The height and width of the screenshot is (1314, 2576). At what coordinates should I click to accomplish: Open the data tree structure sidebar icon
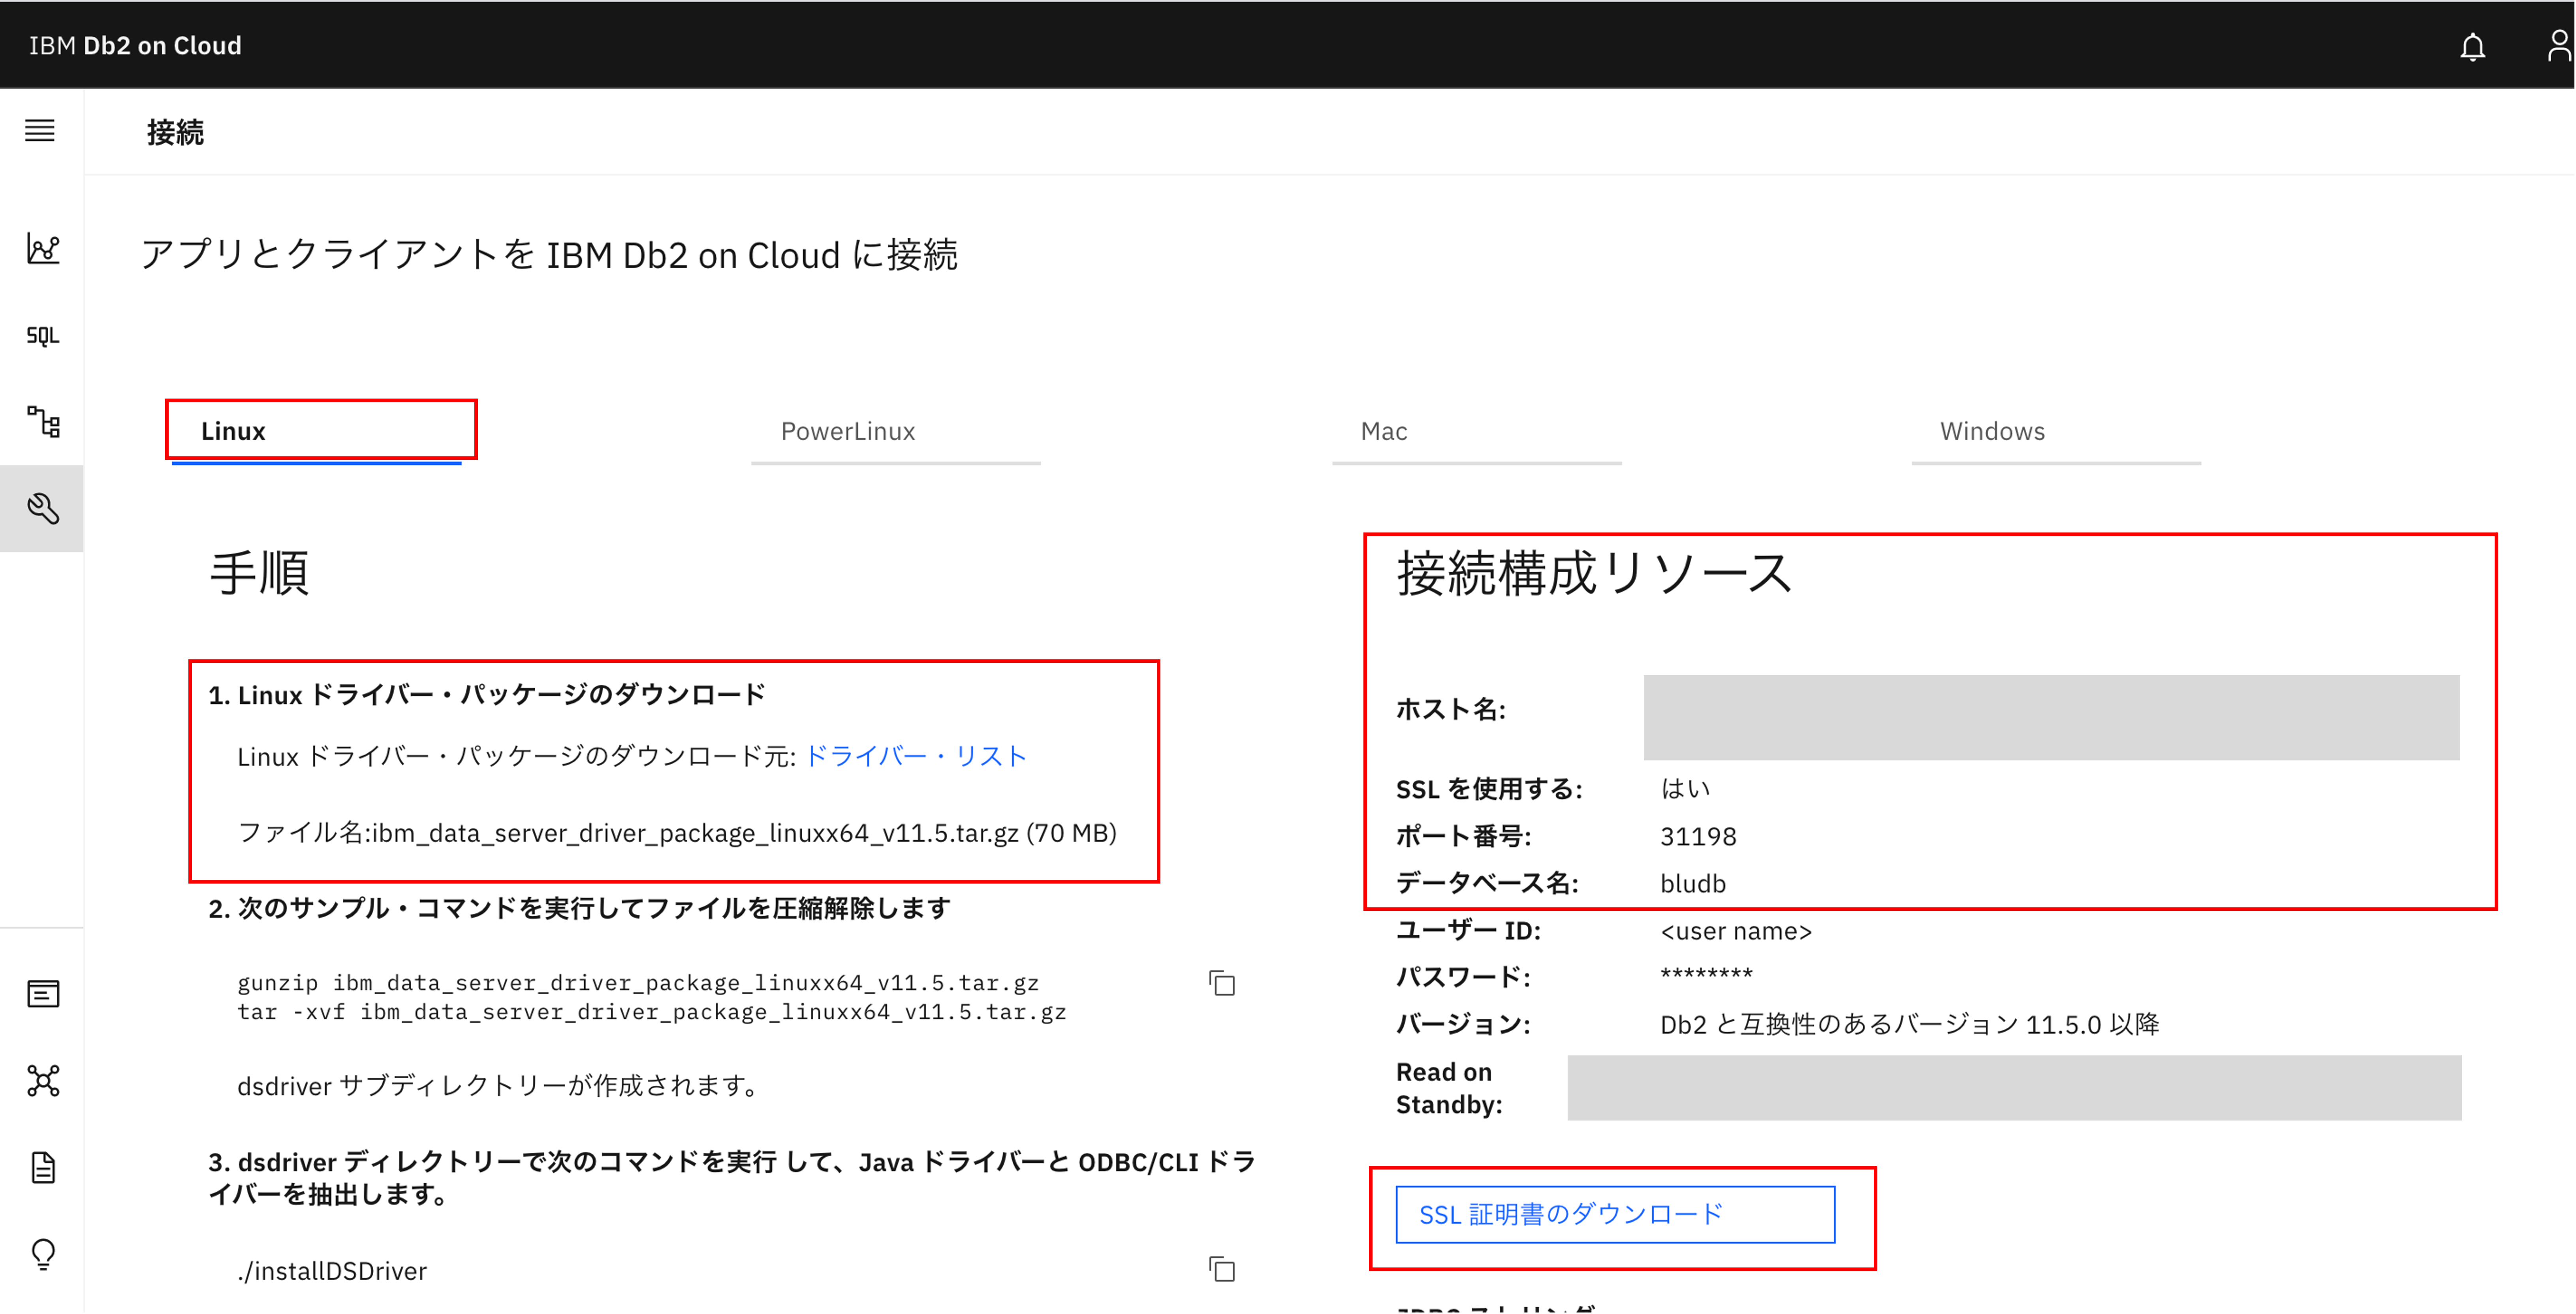pyautogui.click(x=43, y=422)
